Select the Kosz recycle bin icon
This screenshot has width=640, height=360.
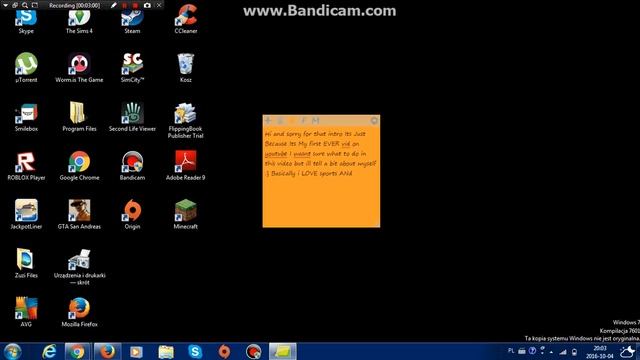click(x=186, y=68)
